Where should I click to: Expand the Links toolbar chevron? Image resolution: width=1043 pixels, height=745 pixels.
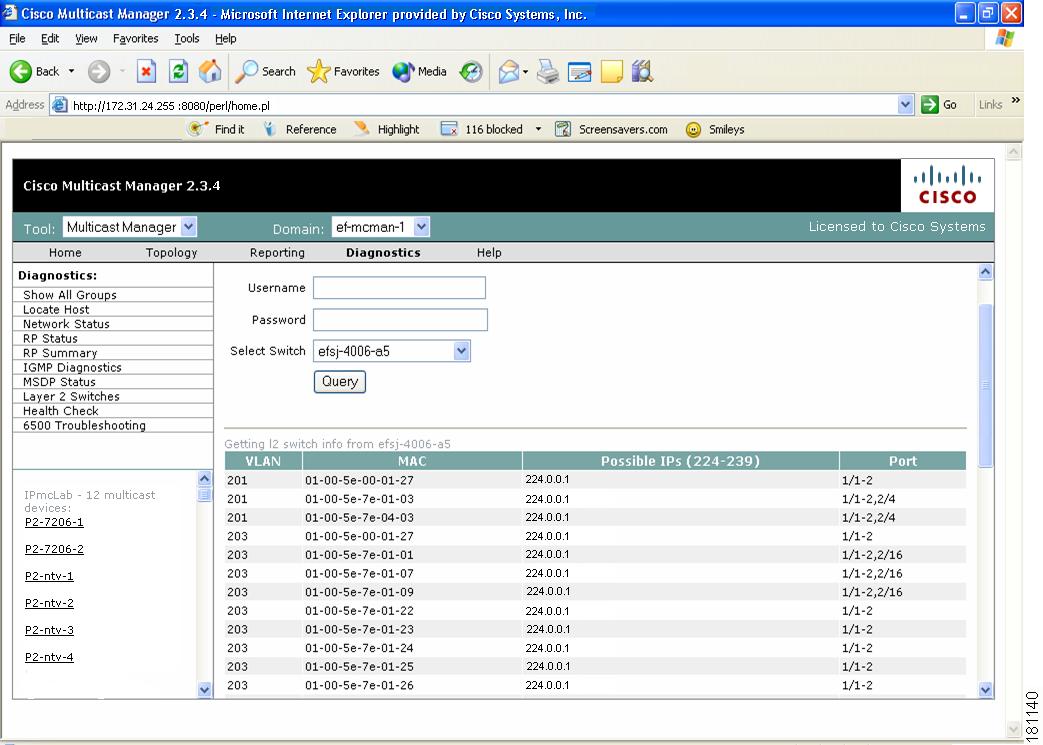coord(1016,100)
